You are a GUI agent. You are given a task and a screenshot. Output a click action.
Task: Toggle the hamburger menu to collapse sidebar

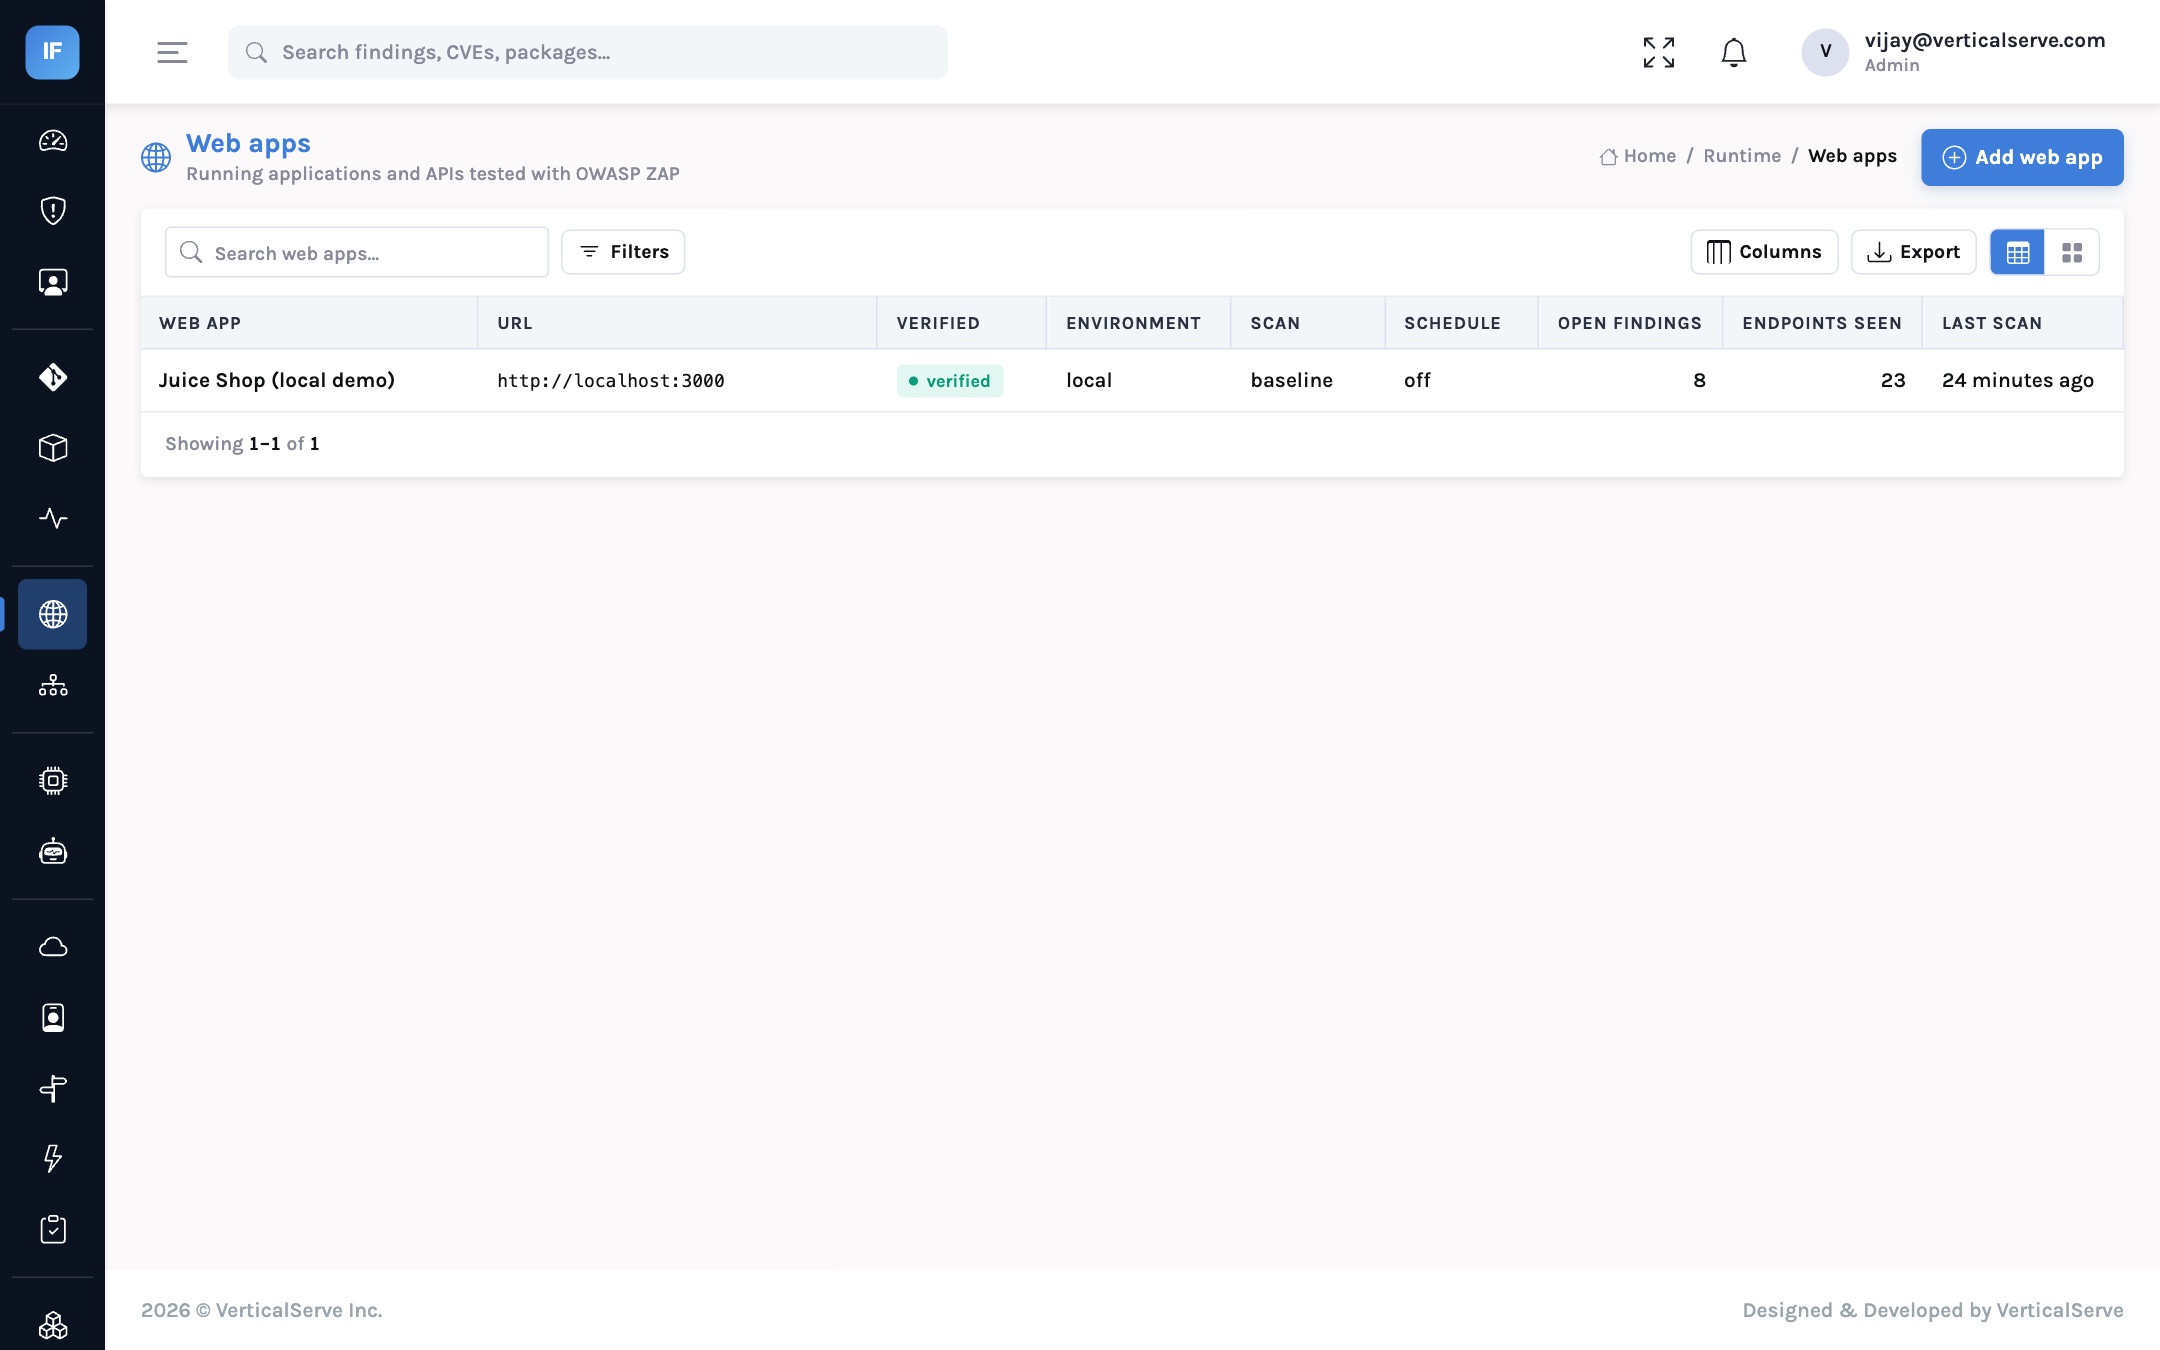(x=172, y=52)
